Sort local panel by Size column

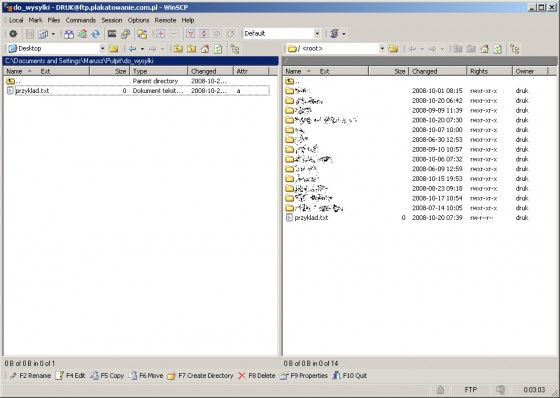(x=109, y=71)
